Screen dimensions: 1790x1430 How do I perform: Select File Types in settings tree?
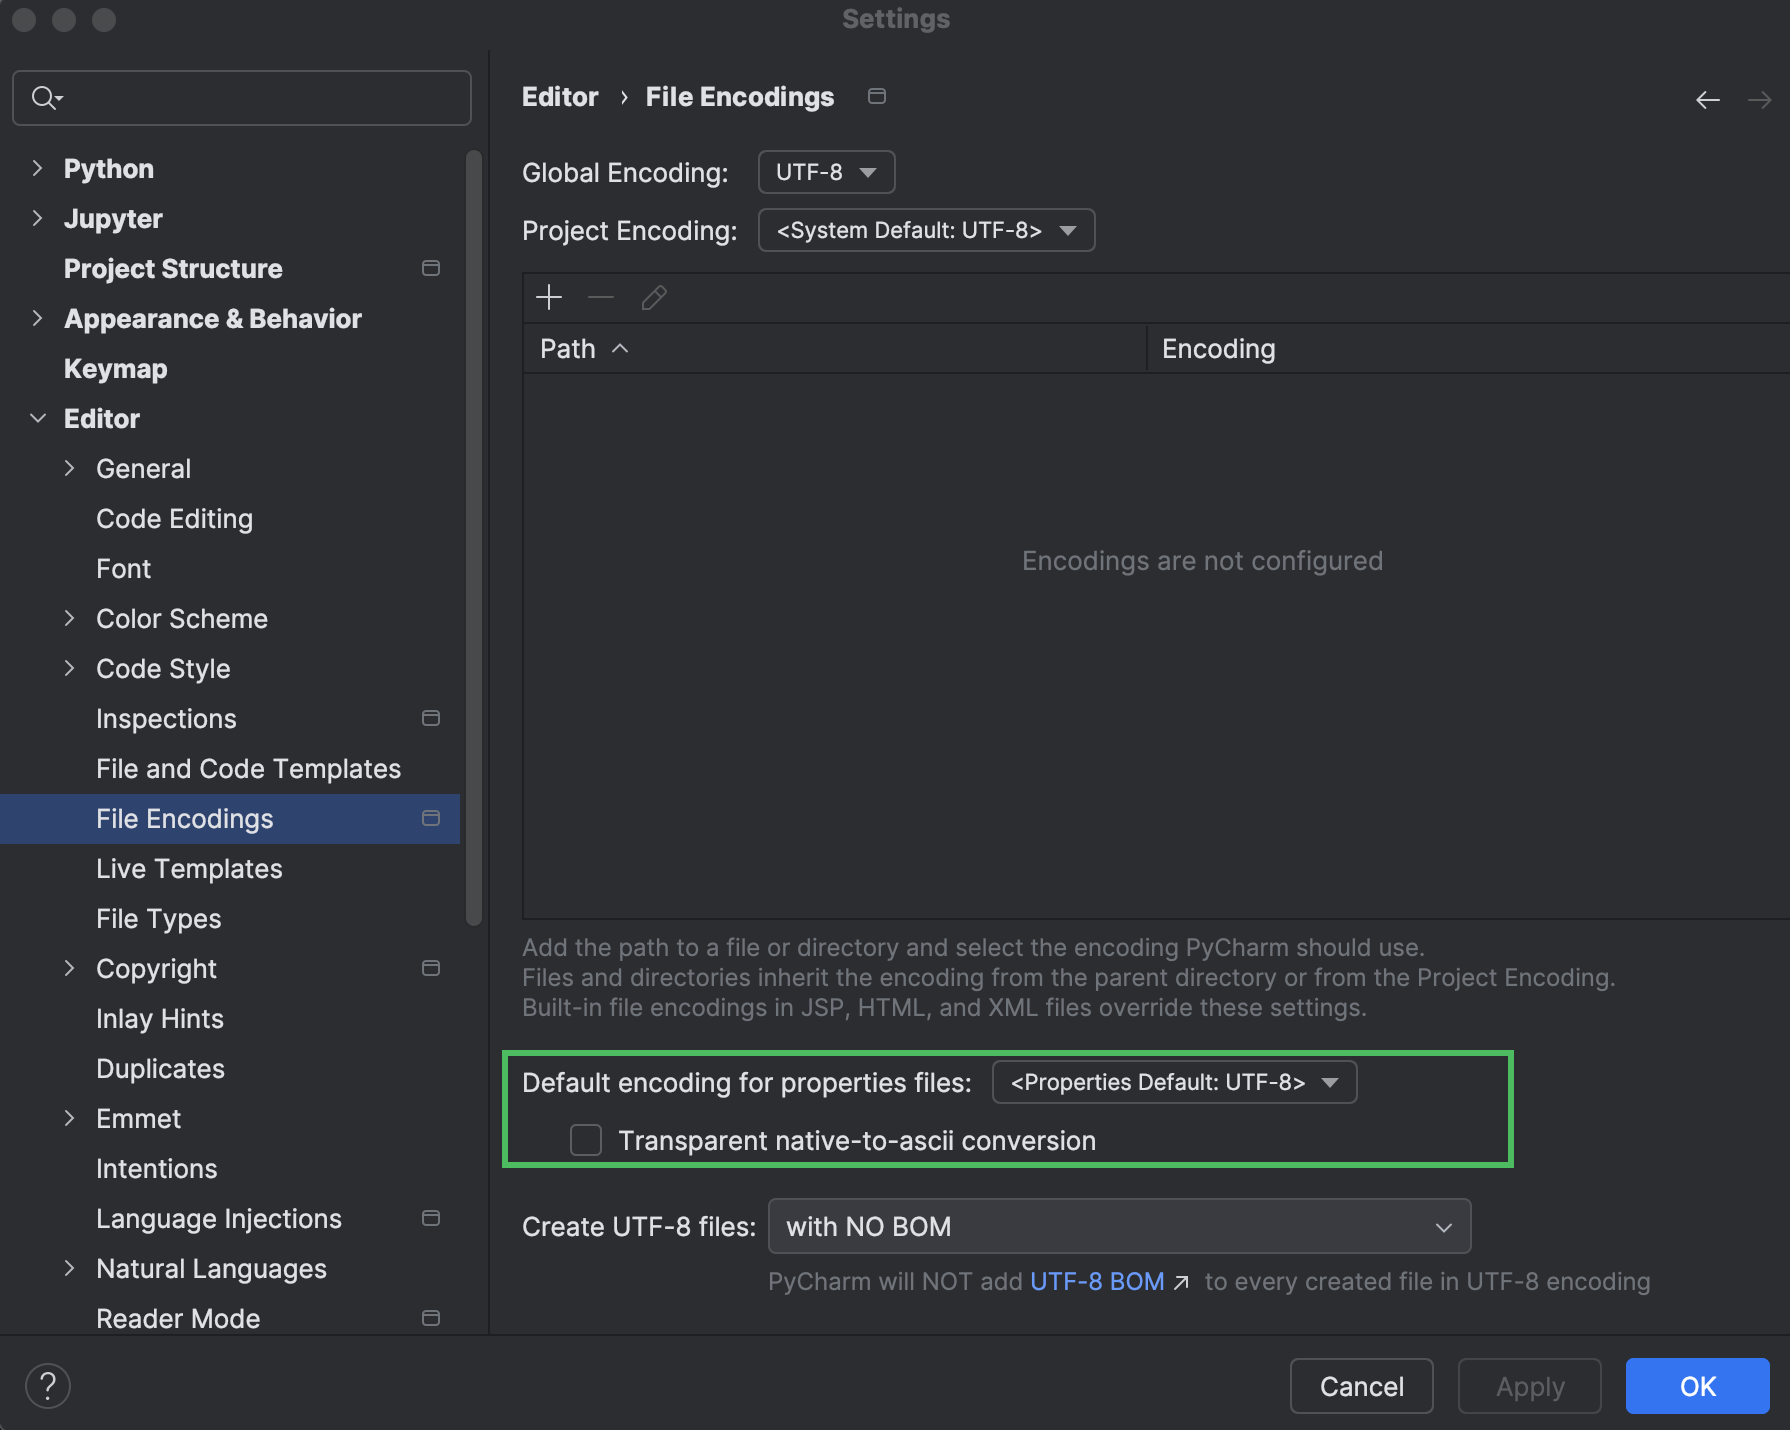point(158,919)
